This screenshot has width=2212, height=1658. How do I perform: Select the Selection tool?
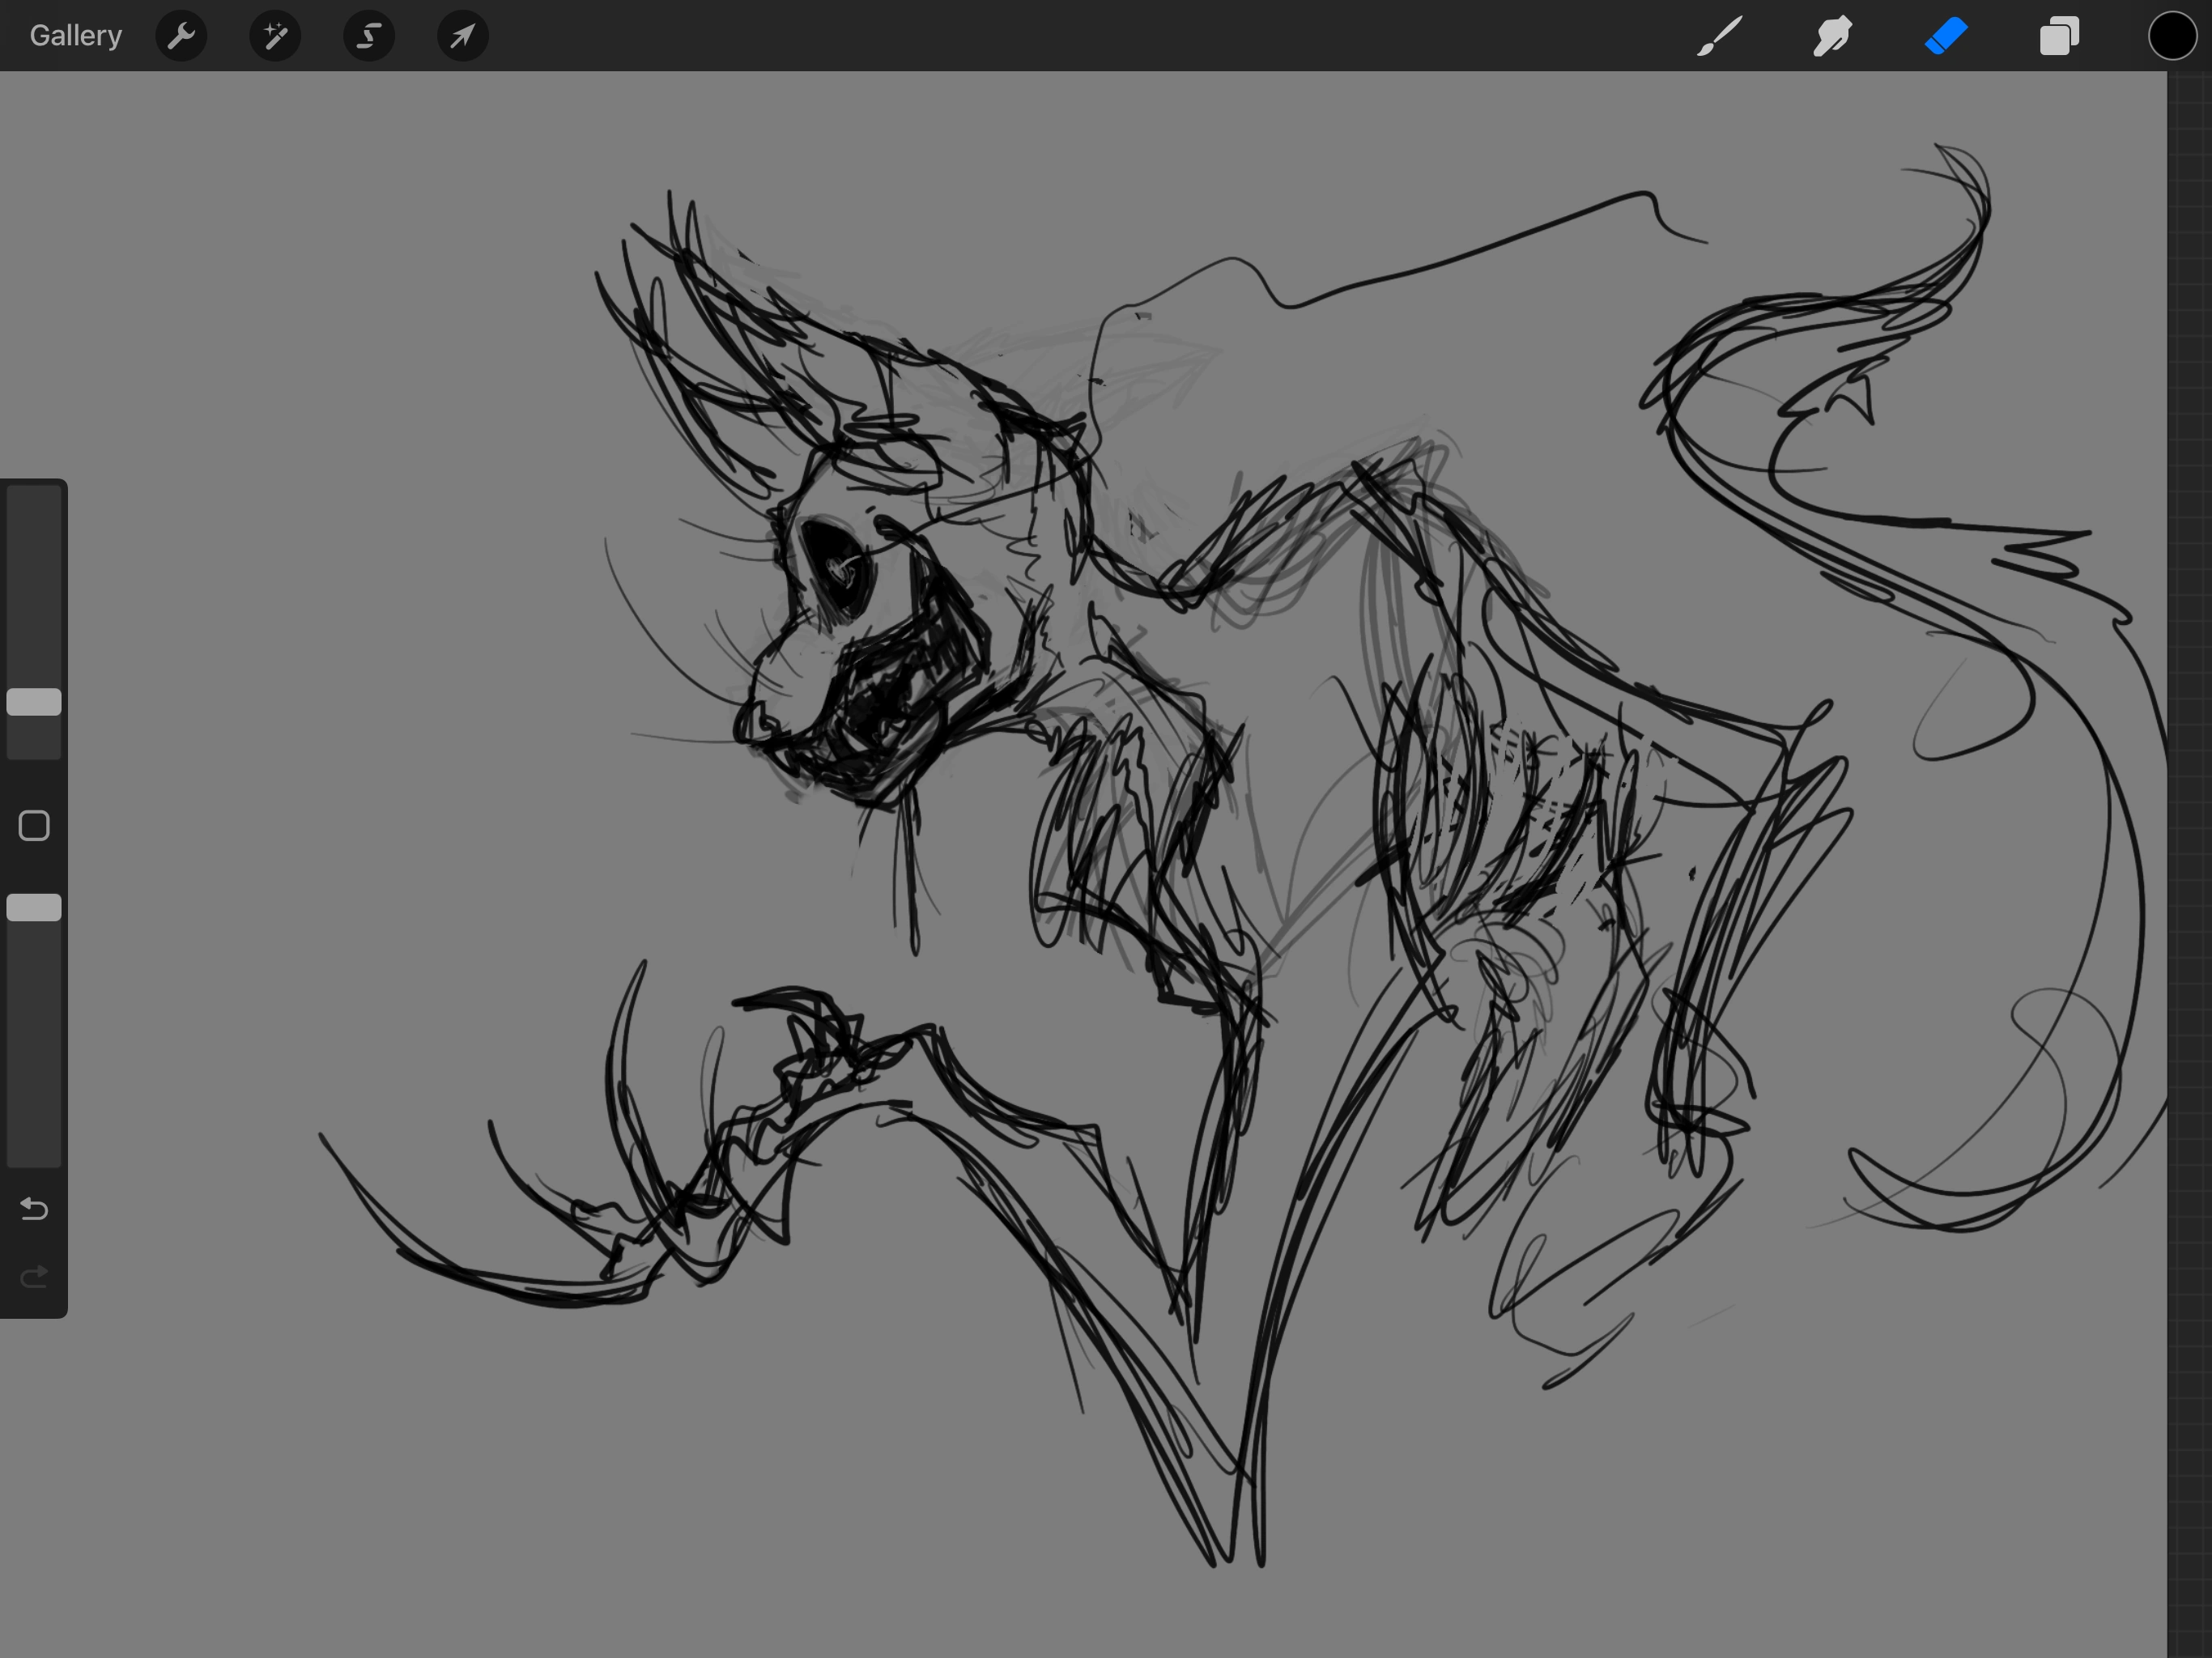(368, 36)
